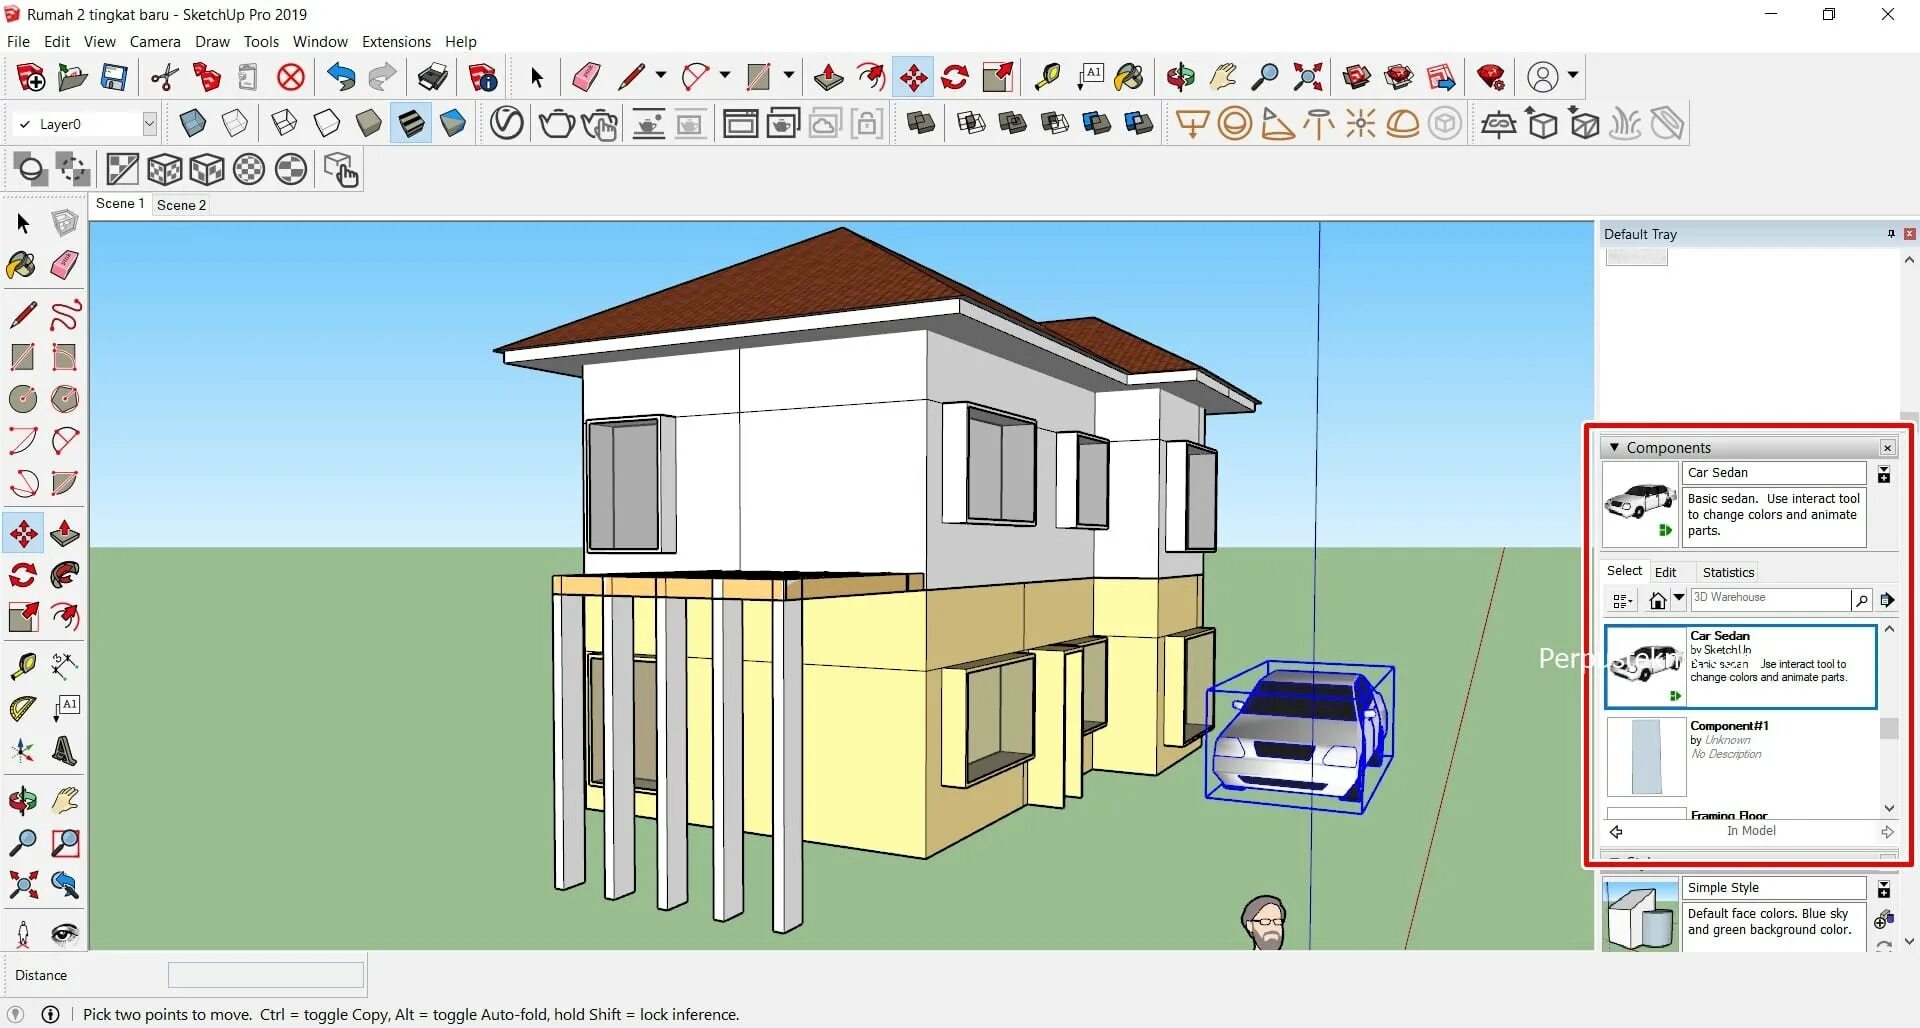Image resolution: width=1920 pixels, height=1028 pixels.
Task: Click the Save floppy disk icon
Action: click(114, 77)
